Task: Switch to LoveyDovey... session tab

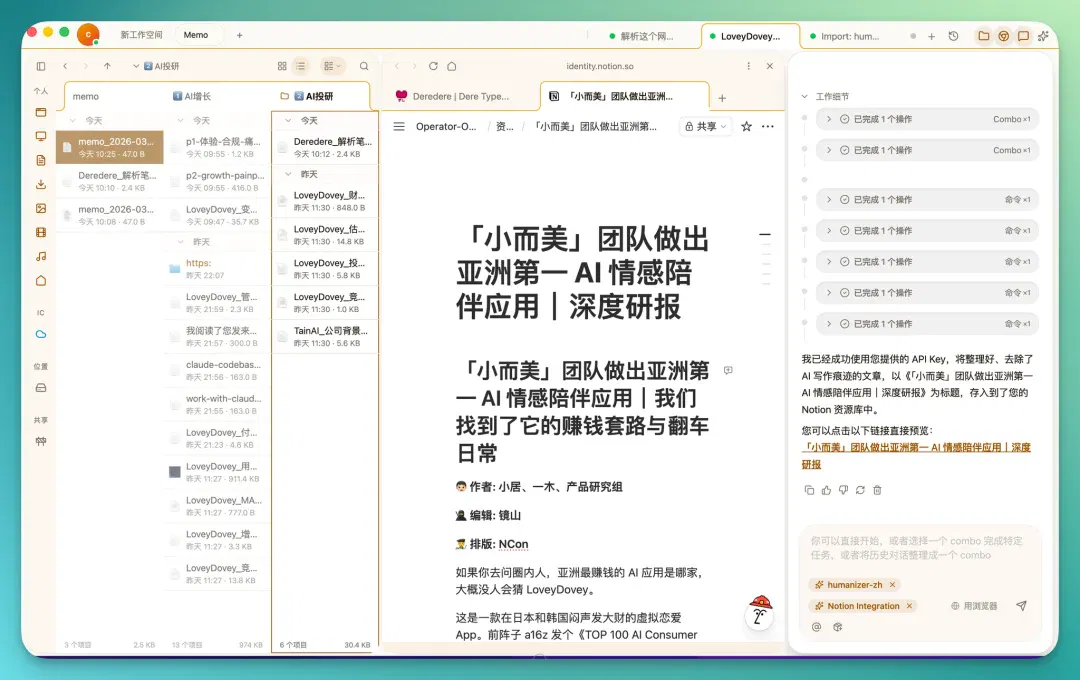Action: point(749,37)
